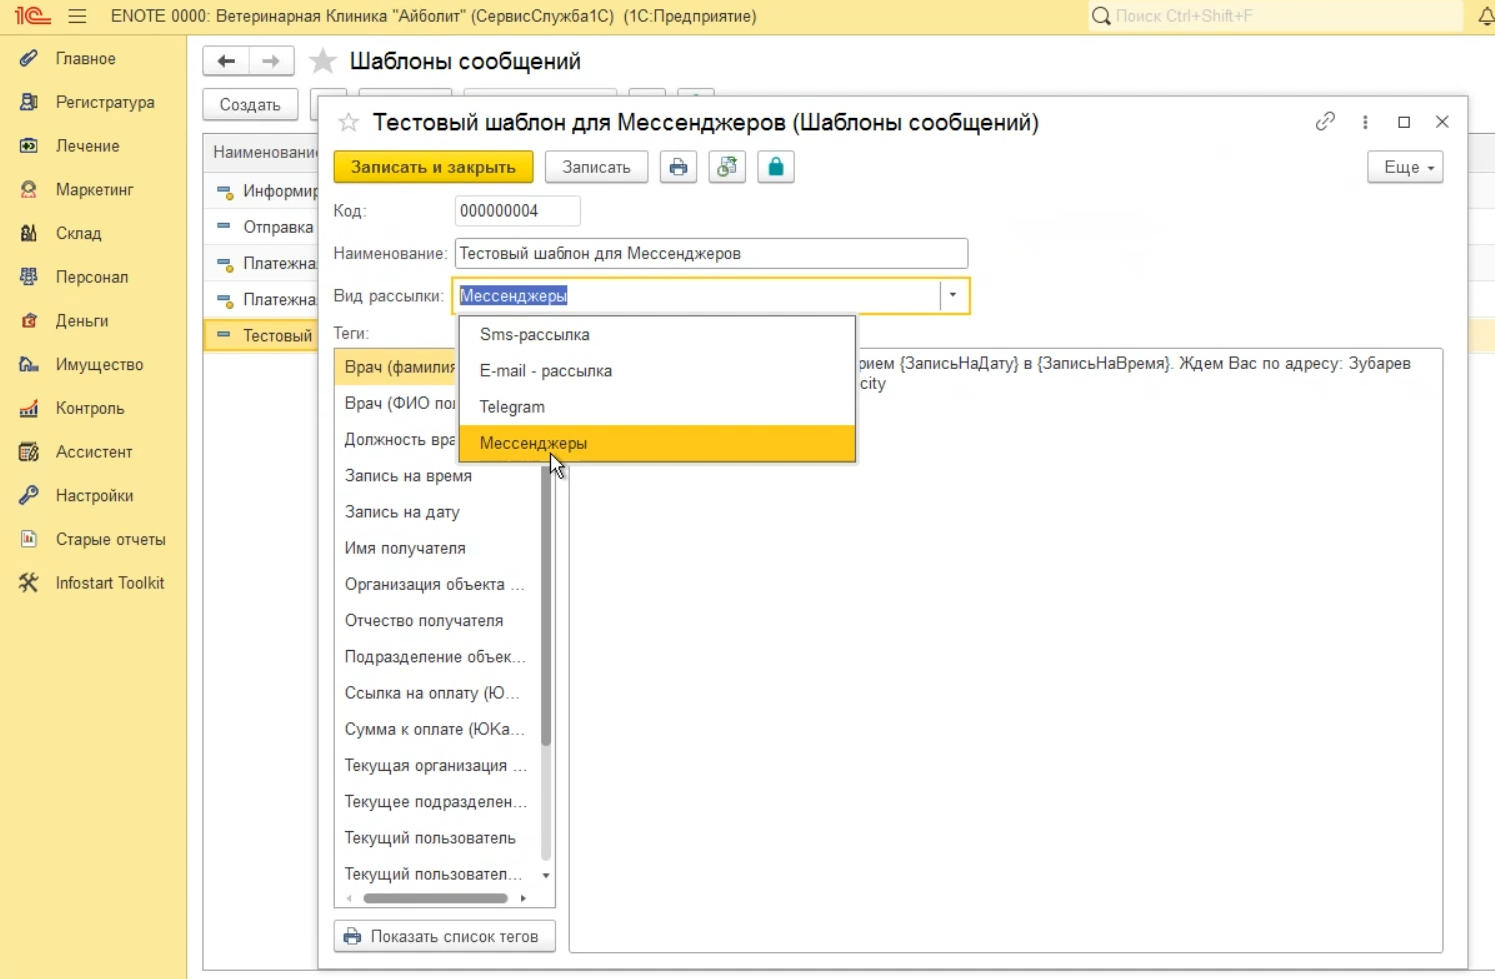Click the Настройки wrench icon
The image size is (1495, 979).
tap(29, 495)
